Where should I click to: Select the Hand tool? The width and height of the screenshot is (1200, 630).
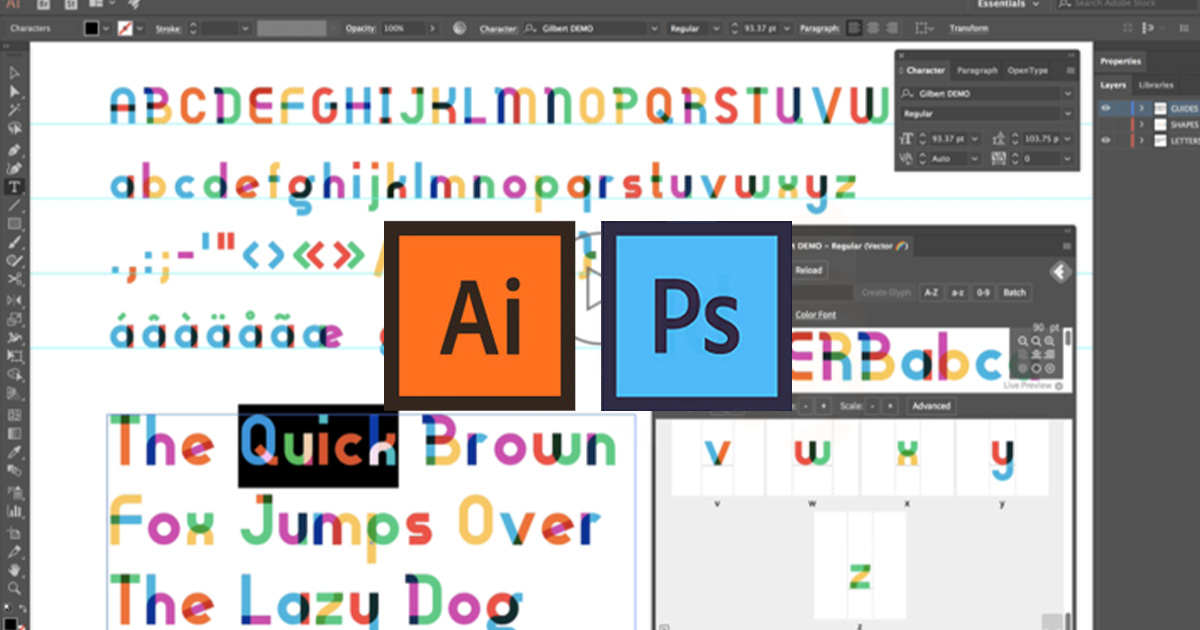click(x=15, y=570)
